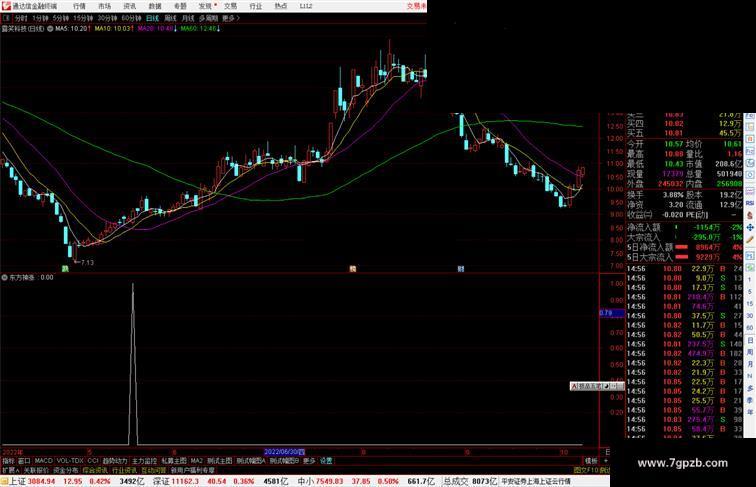The height and width of the screenshot is (487, 756).
Task: Switch chart to 分时 period
Action: 21,18
